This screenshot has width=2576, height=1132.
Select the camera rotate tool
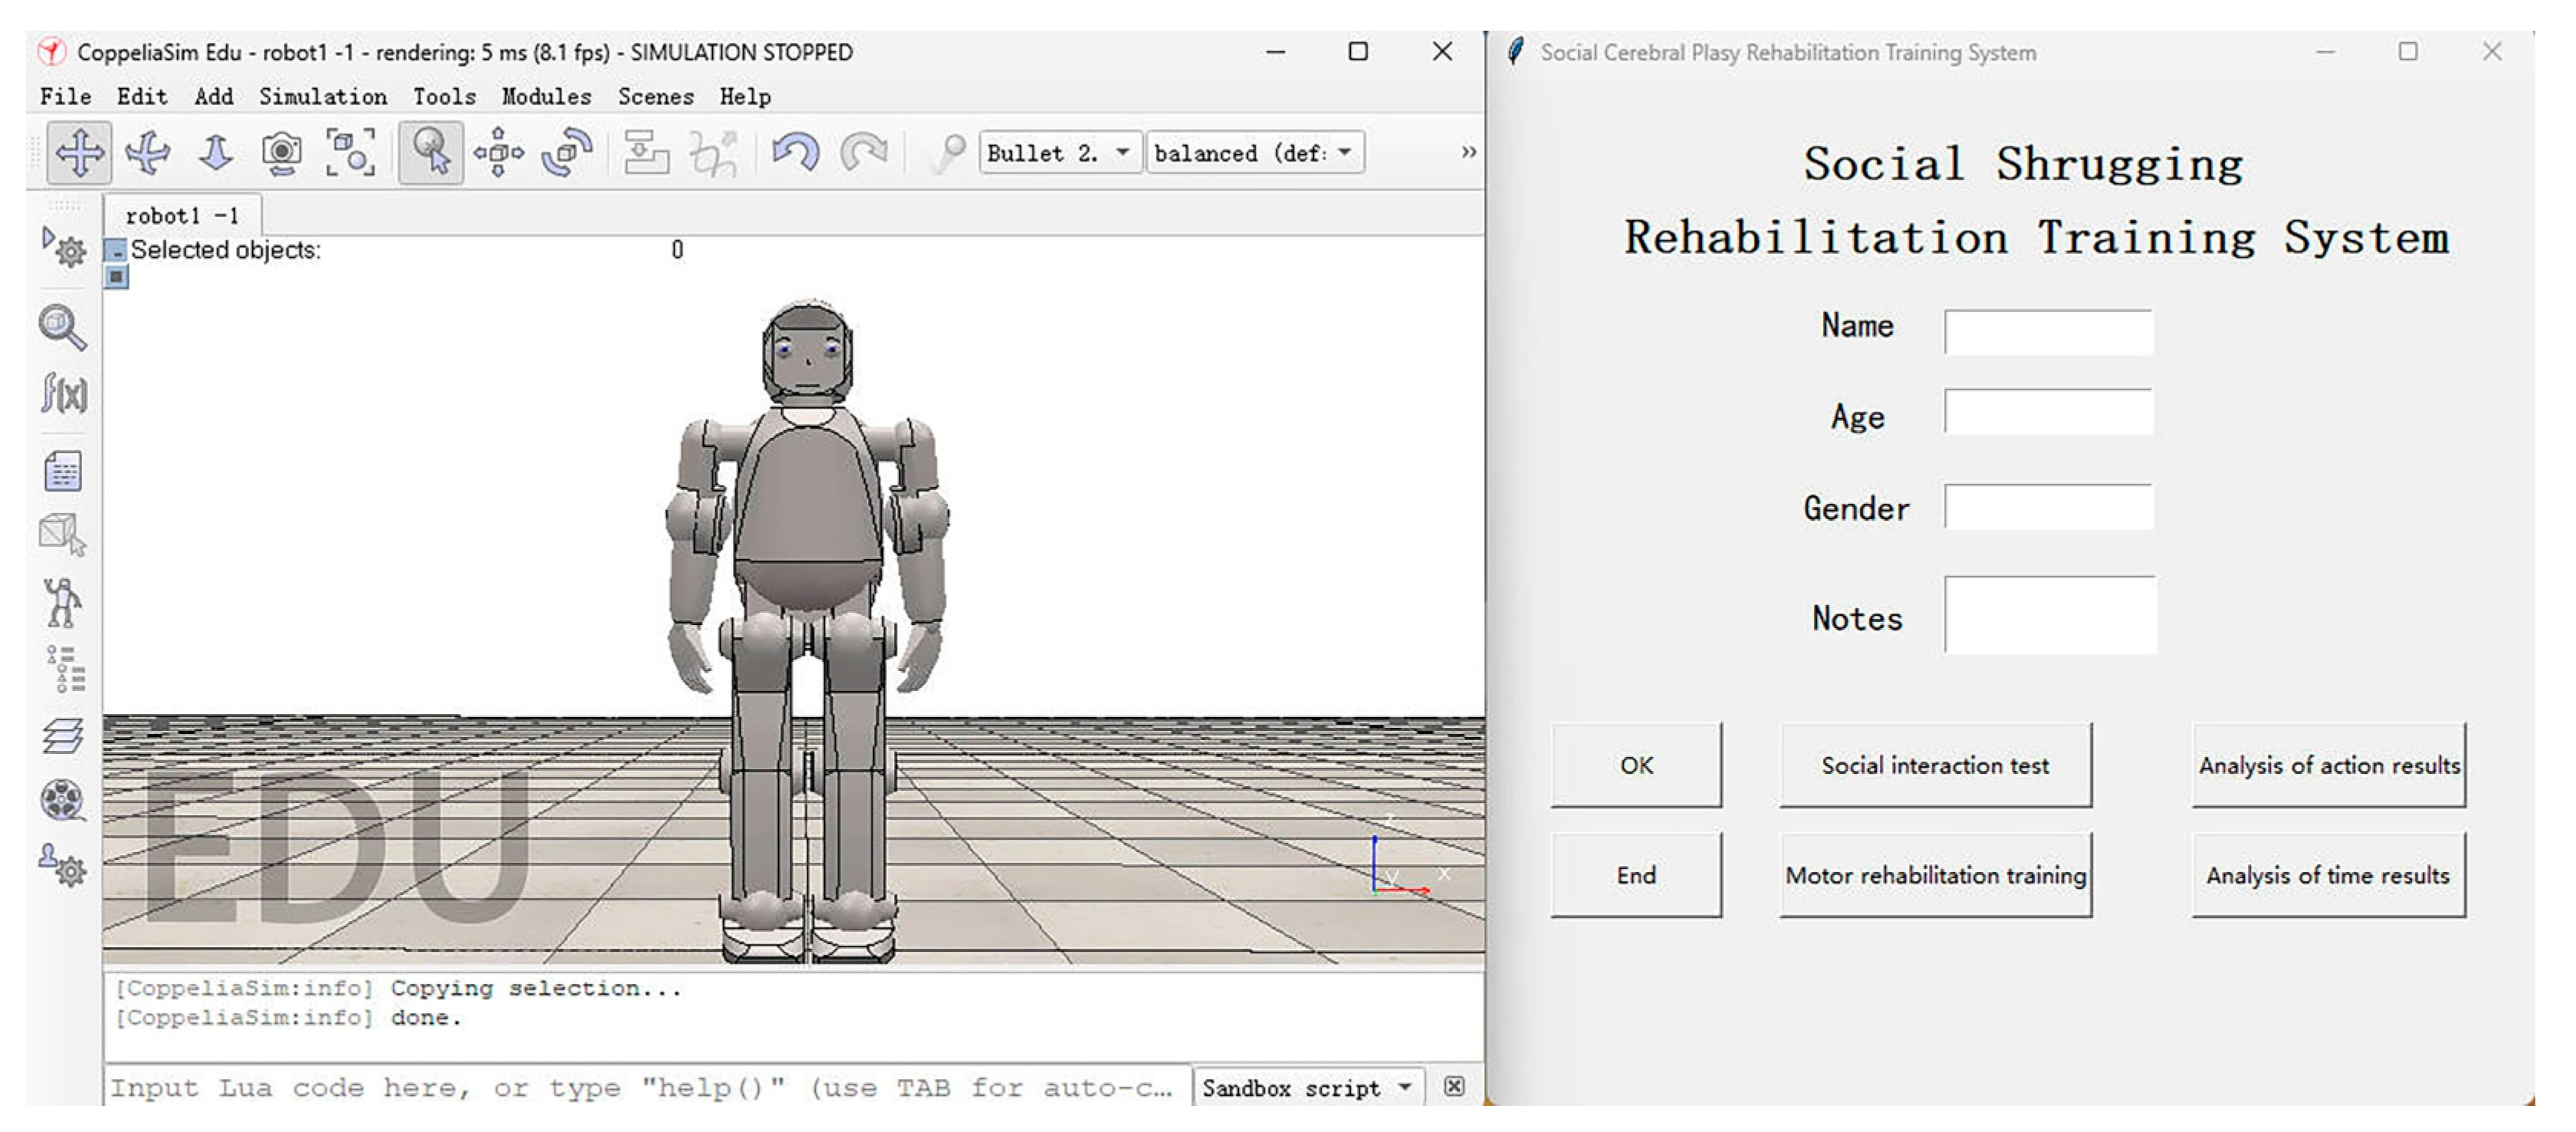(147, 153)
